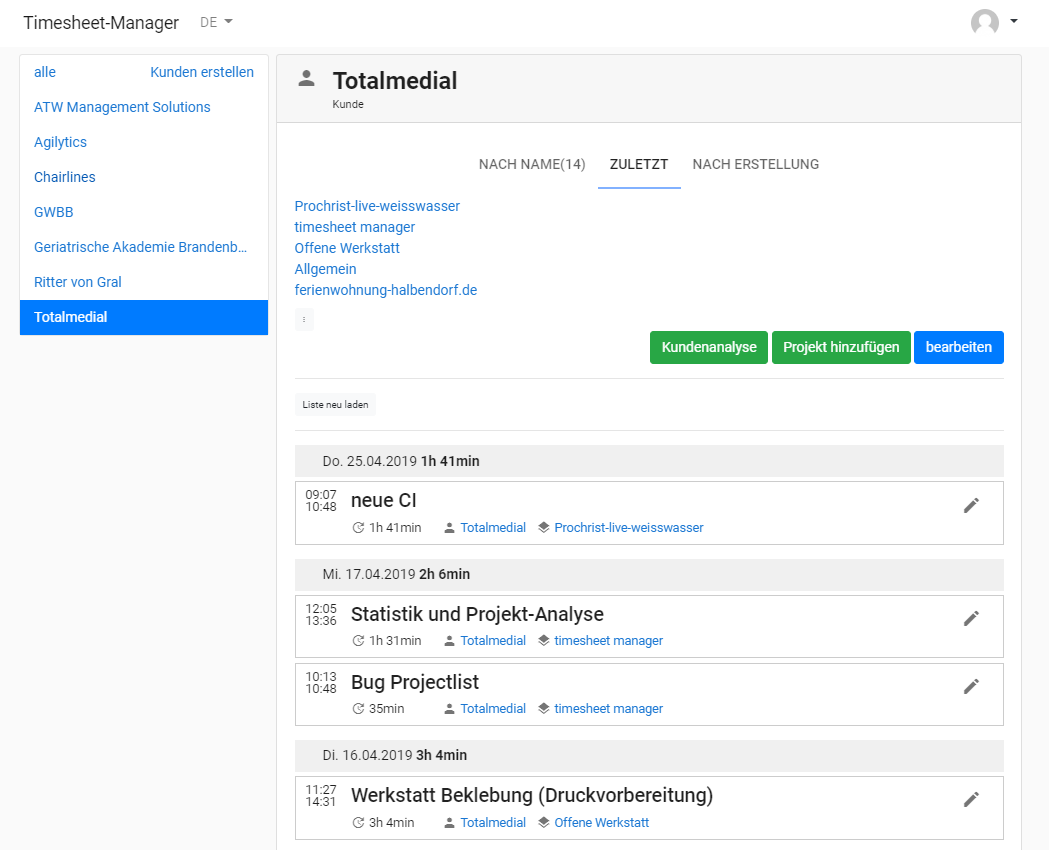Click the 'Offene Werkstatt' link in the Werkstatt entry

tap(601, 823)
